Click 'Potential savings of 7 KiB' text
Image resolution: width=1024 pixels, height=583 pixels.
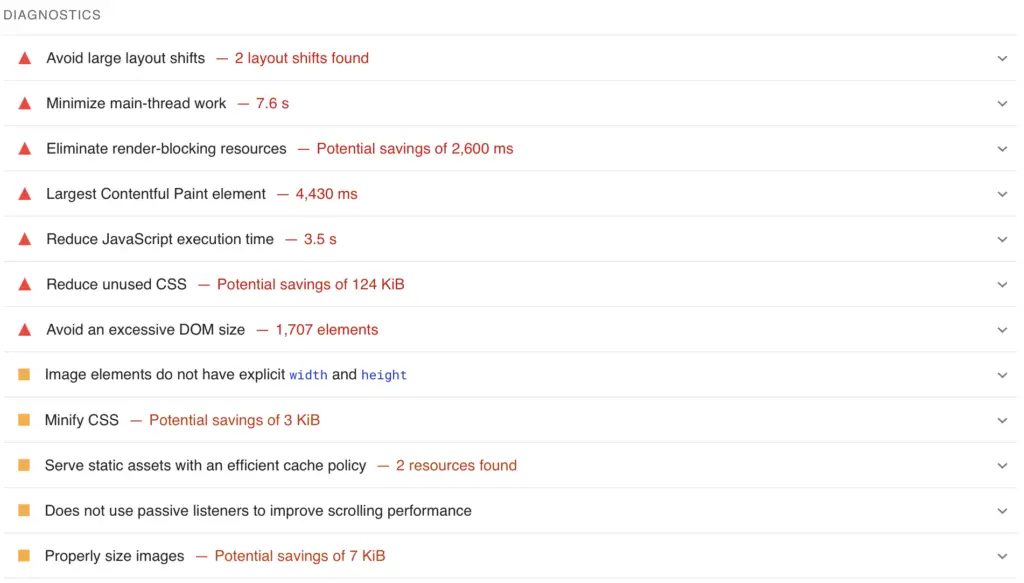(300, 556)
